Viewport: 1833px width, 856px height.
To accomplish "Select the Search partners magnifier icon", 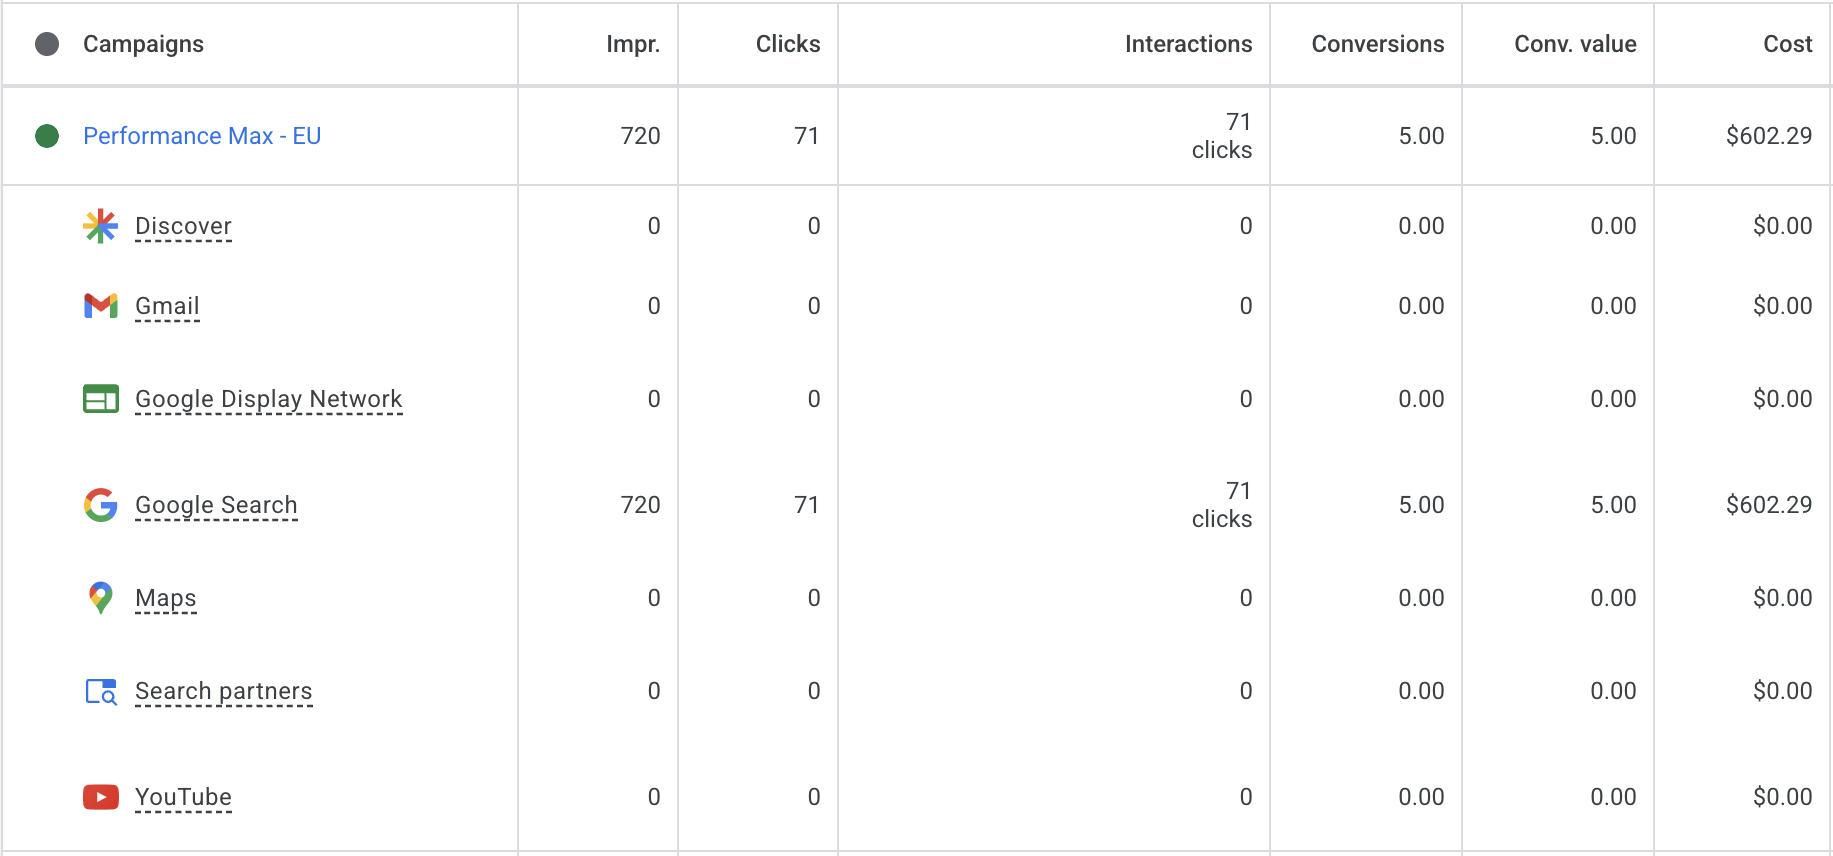I will [x=100, y=691].
